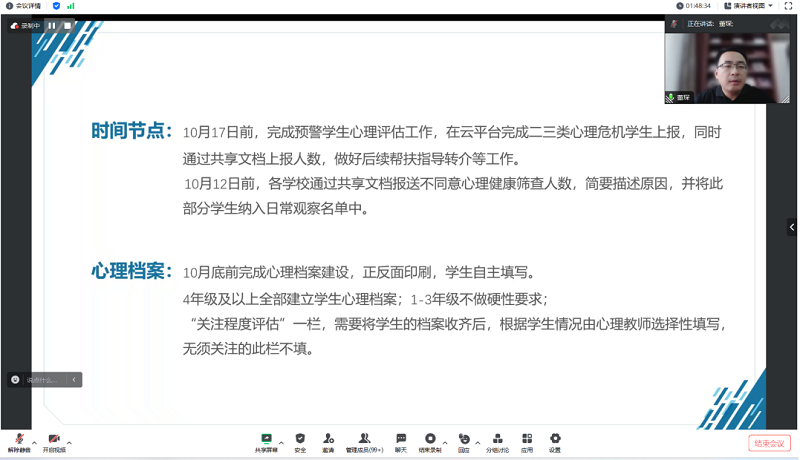The width and height of the screenshot is (800, 460).
Task: Toggle fullscreen icon in top right corner
Action: (788, 6)
